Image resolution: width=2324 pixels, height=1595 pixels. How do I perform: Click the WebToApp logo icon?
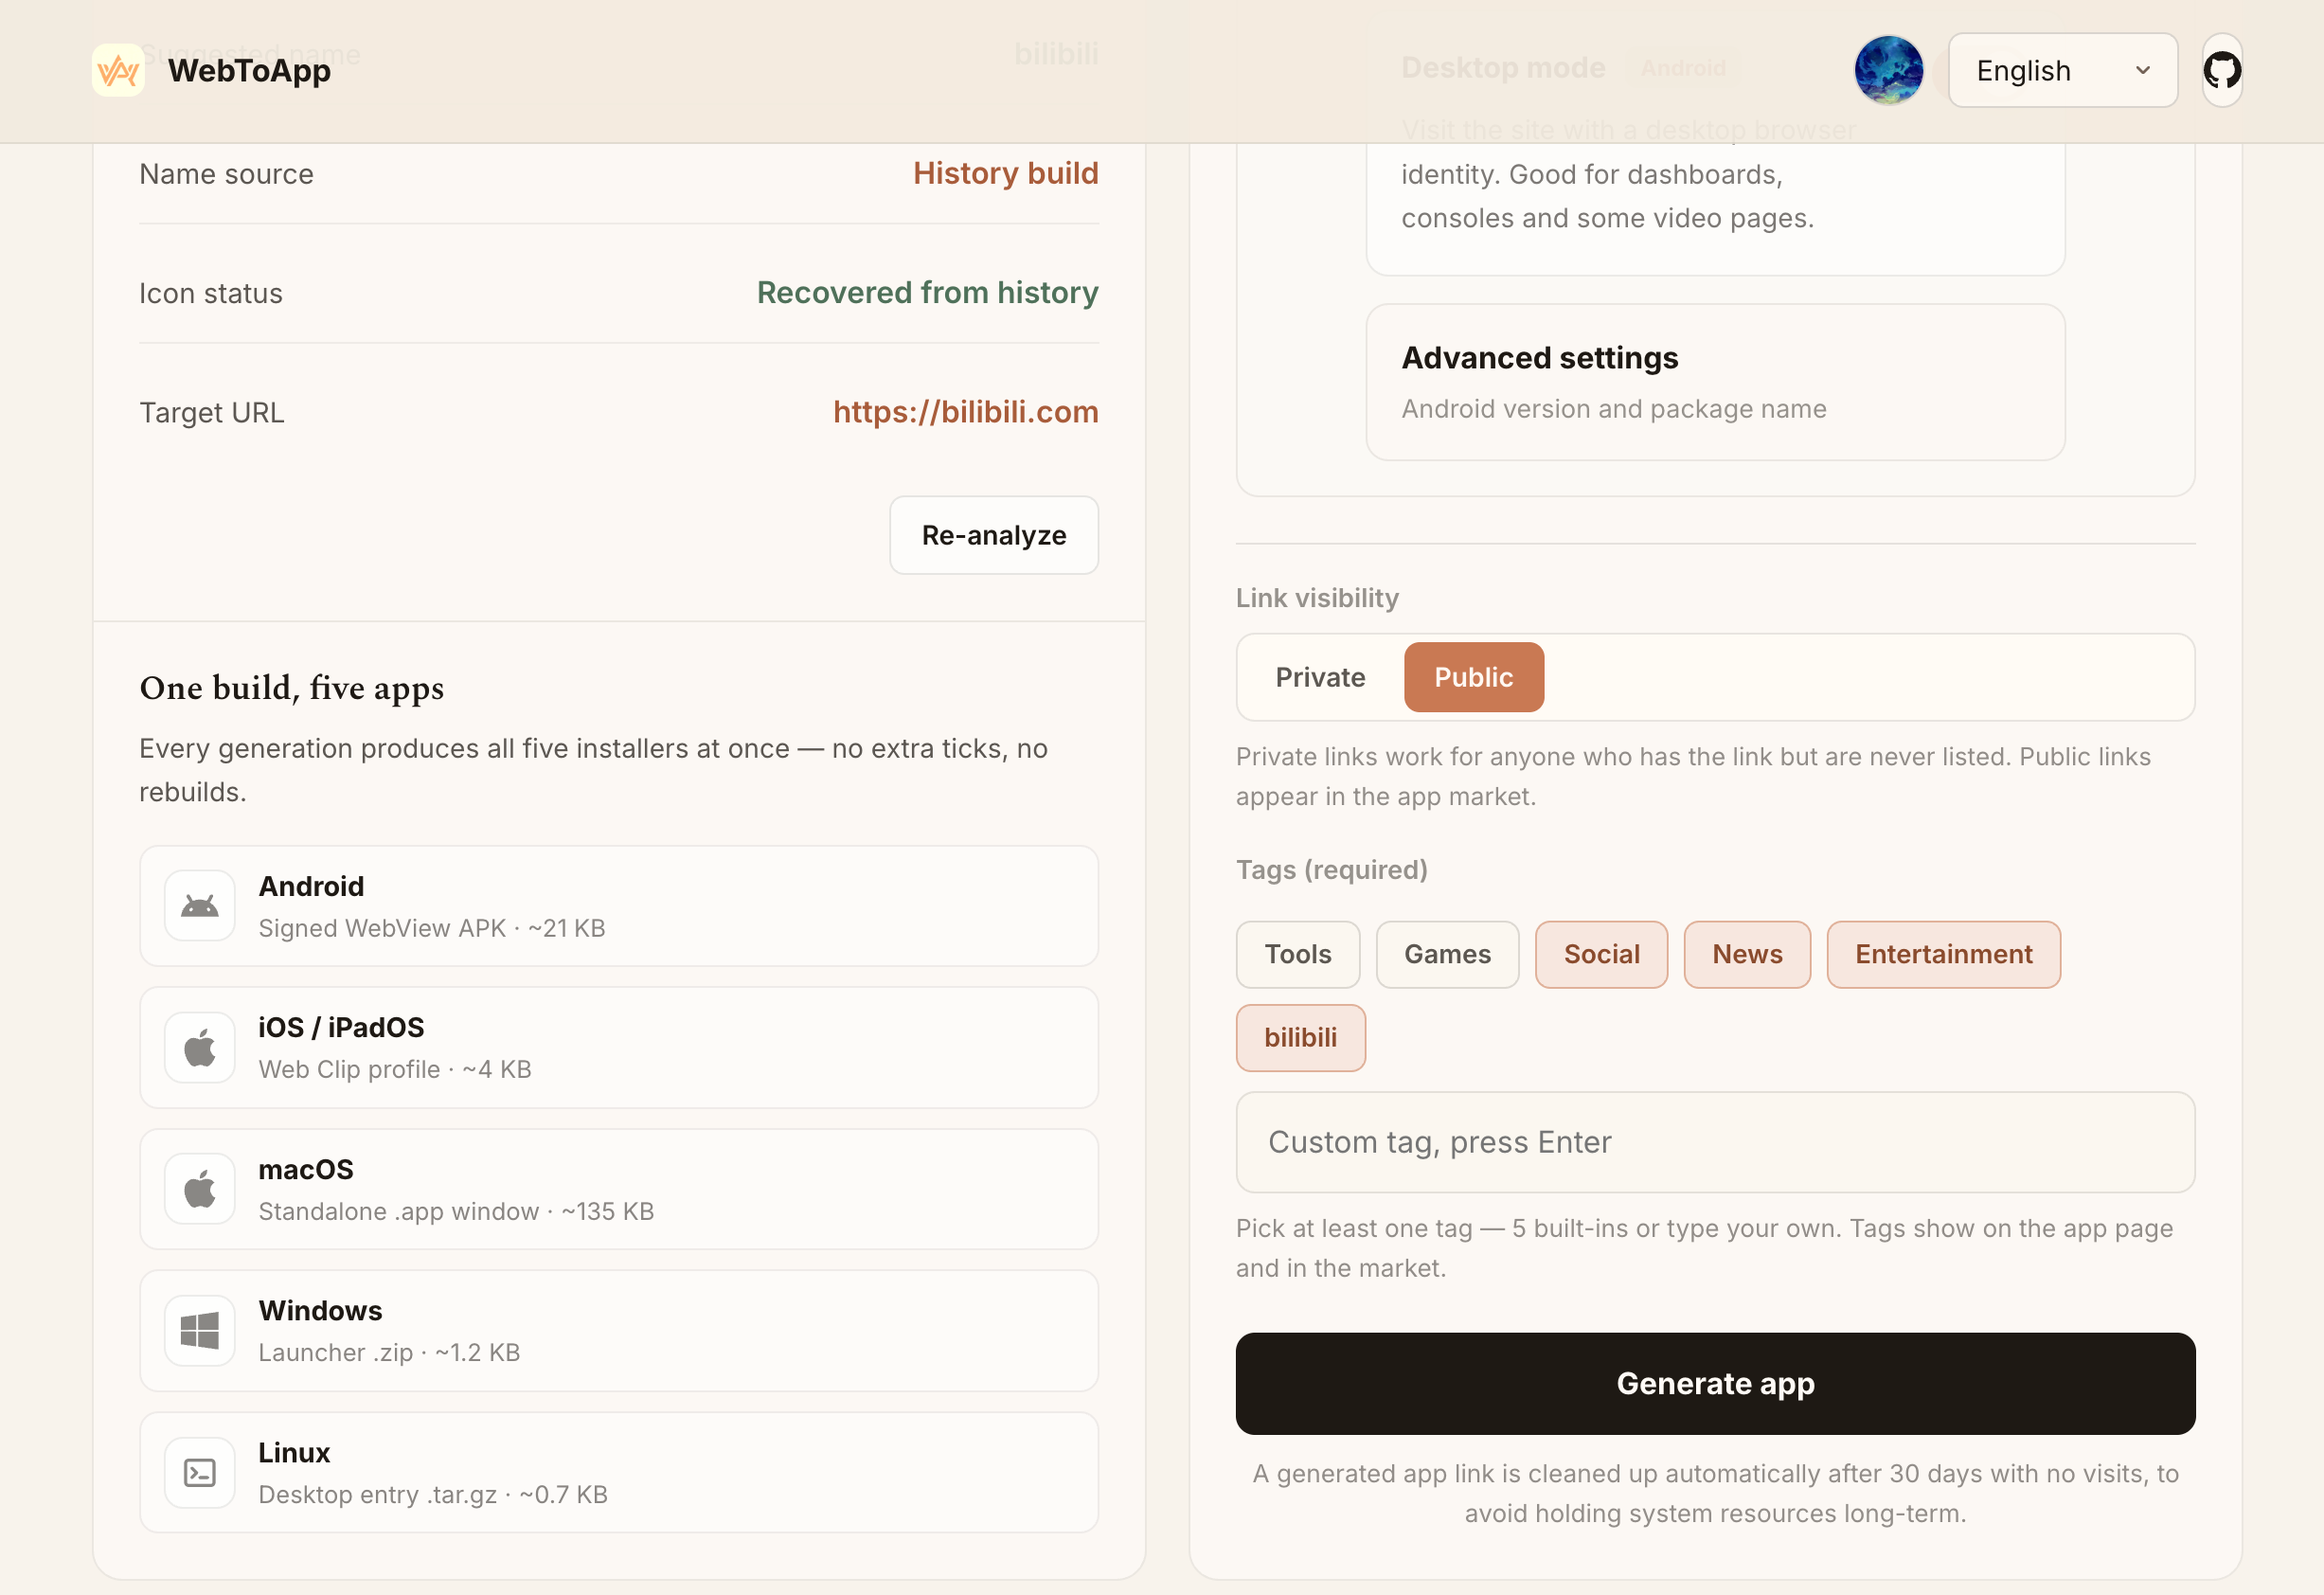118,70
